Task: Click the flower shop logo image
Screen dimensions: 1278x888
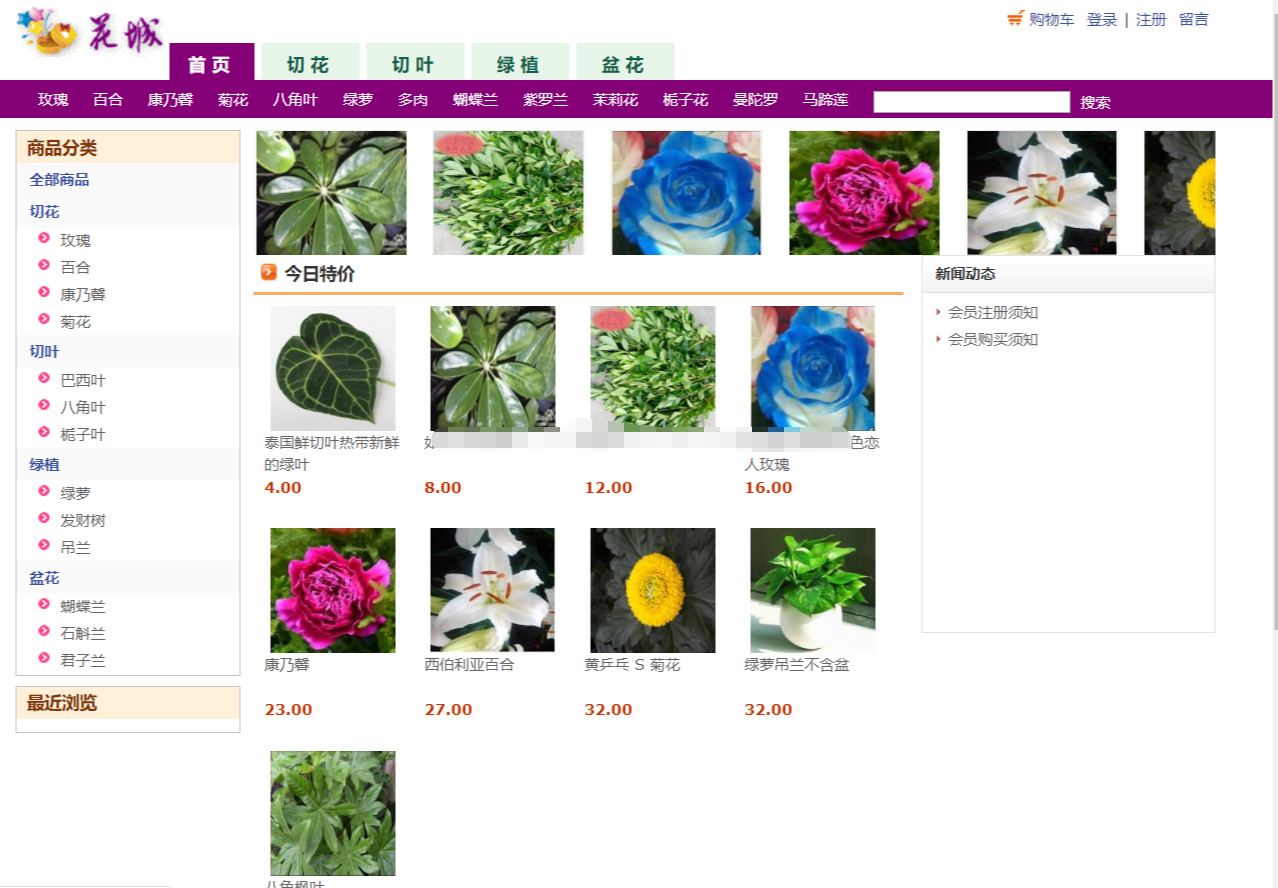Action: 91,32
